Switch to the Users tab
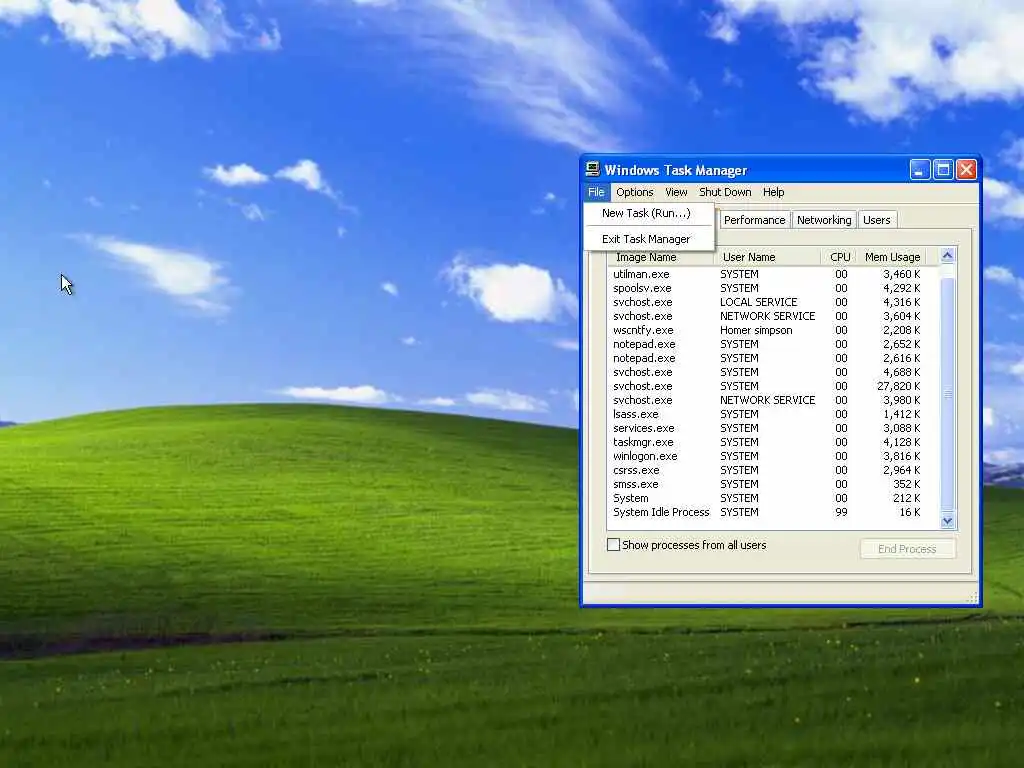The width and height of the screenshot is (1024, 768). click(x=876, y=220)
